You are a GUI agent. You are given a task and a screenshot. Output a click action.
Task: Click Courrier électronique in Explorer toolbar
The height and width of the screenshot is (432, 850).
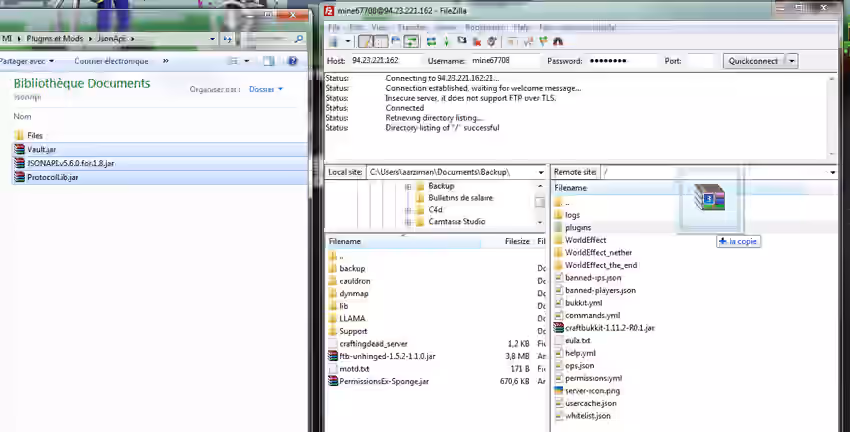[111, 61]
